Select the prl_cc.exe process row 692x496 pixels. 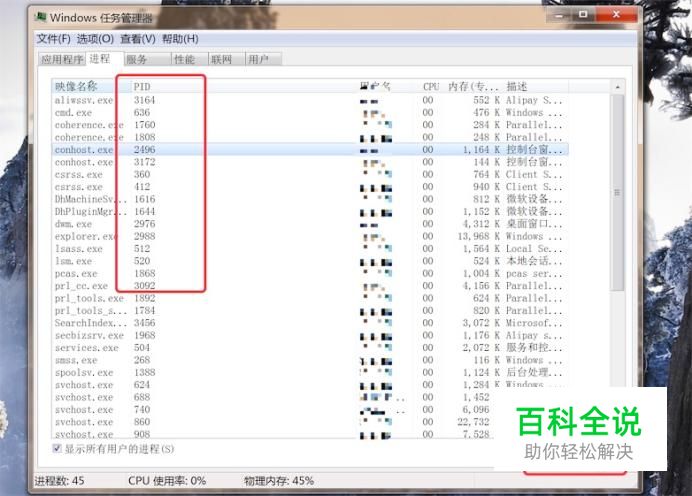coord(310,286)
